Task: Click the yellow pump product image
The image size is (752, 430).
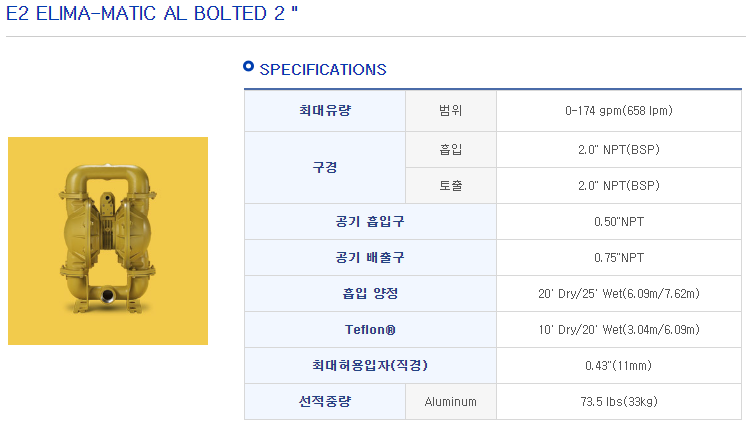Action: pyautogui.click(x=108, y=240)
